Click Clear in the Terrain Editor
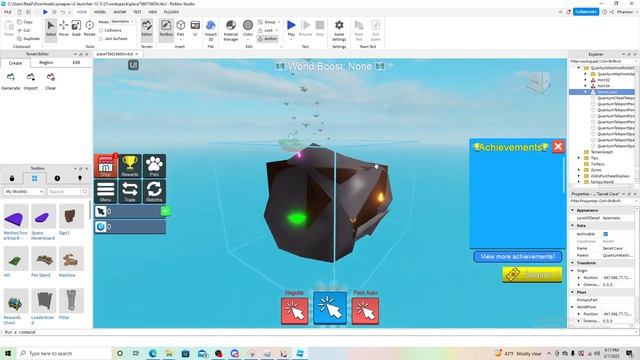Image resolution: width=640 pixels, height=360 pixels. coord(51,82)
